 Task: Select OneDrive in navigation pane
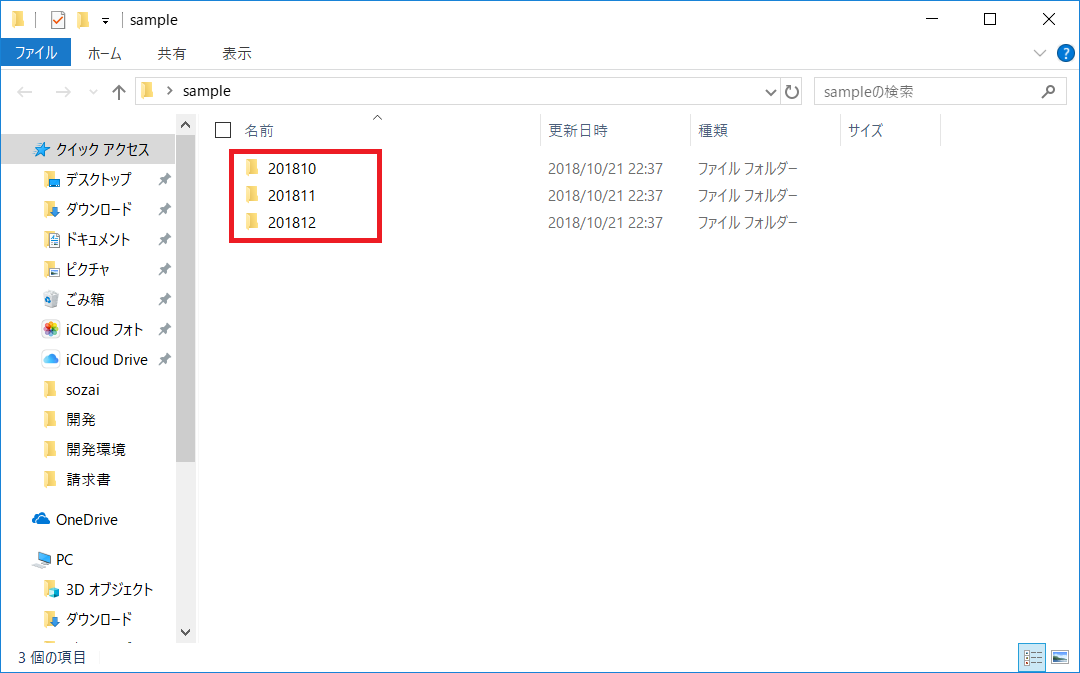tap(86, 519)
